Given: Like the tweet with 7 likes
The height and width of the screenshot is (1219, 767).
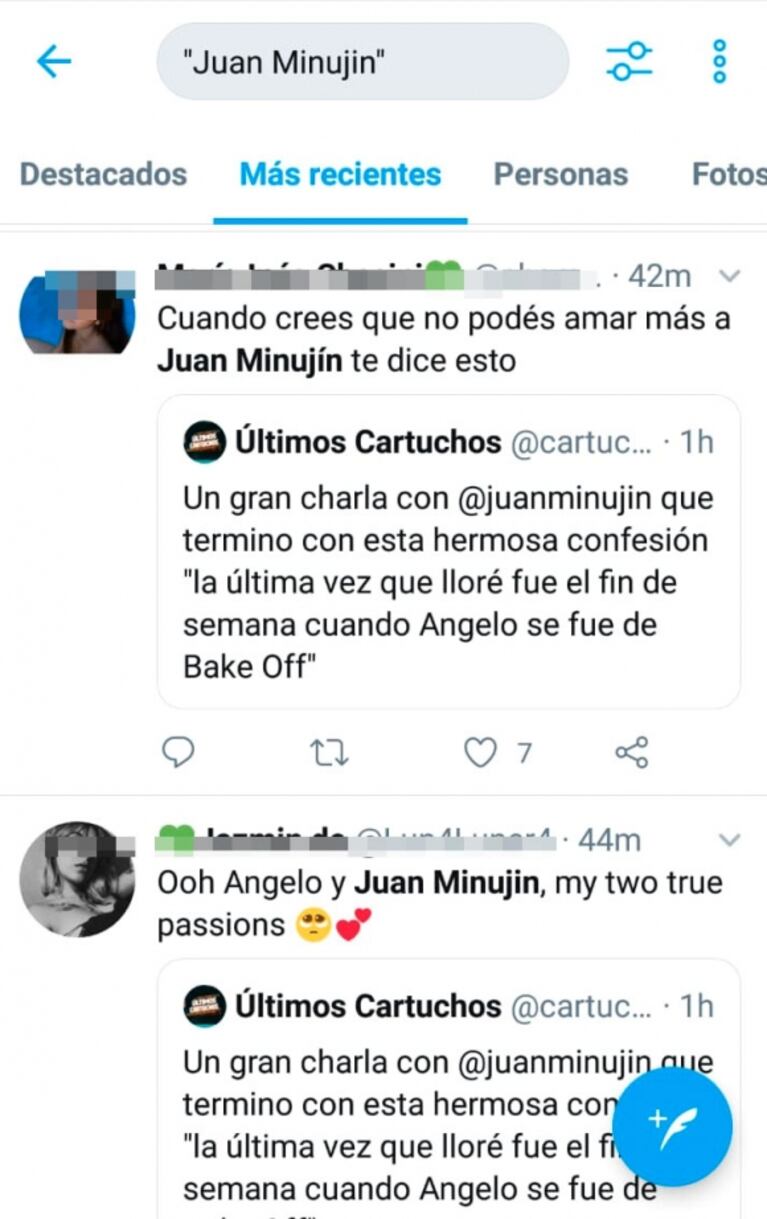Looking at the screenshot, I should (x=481, y=752).
